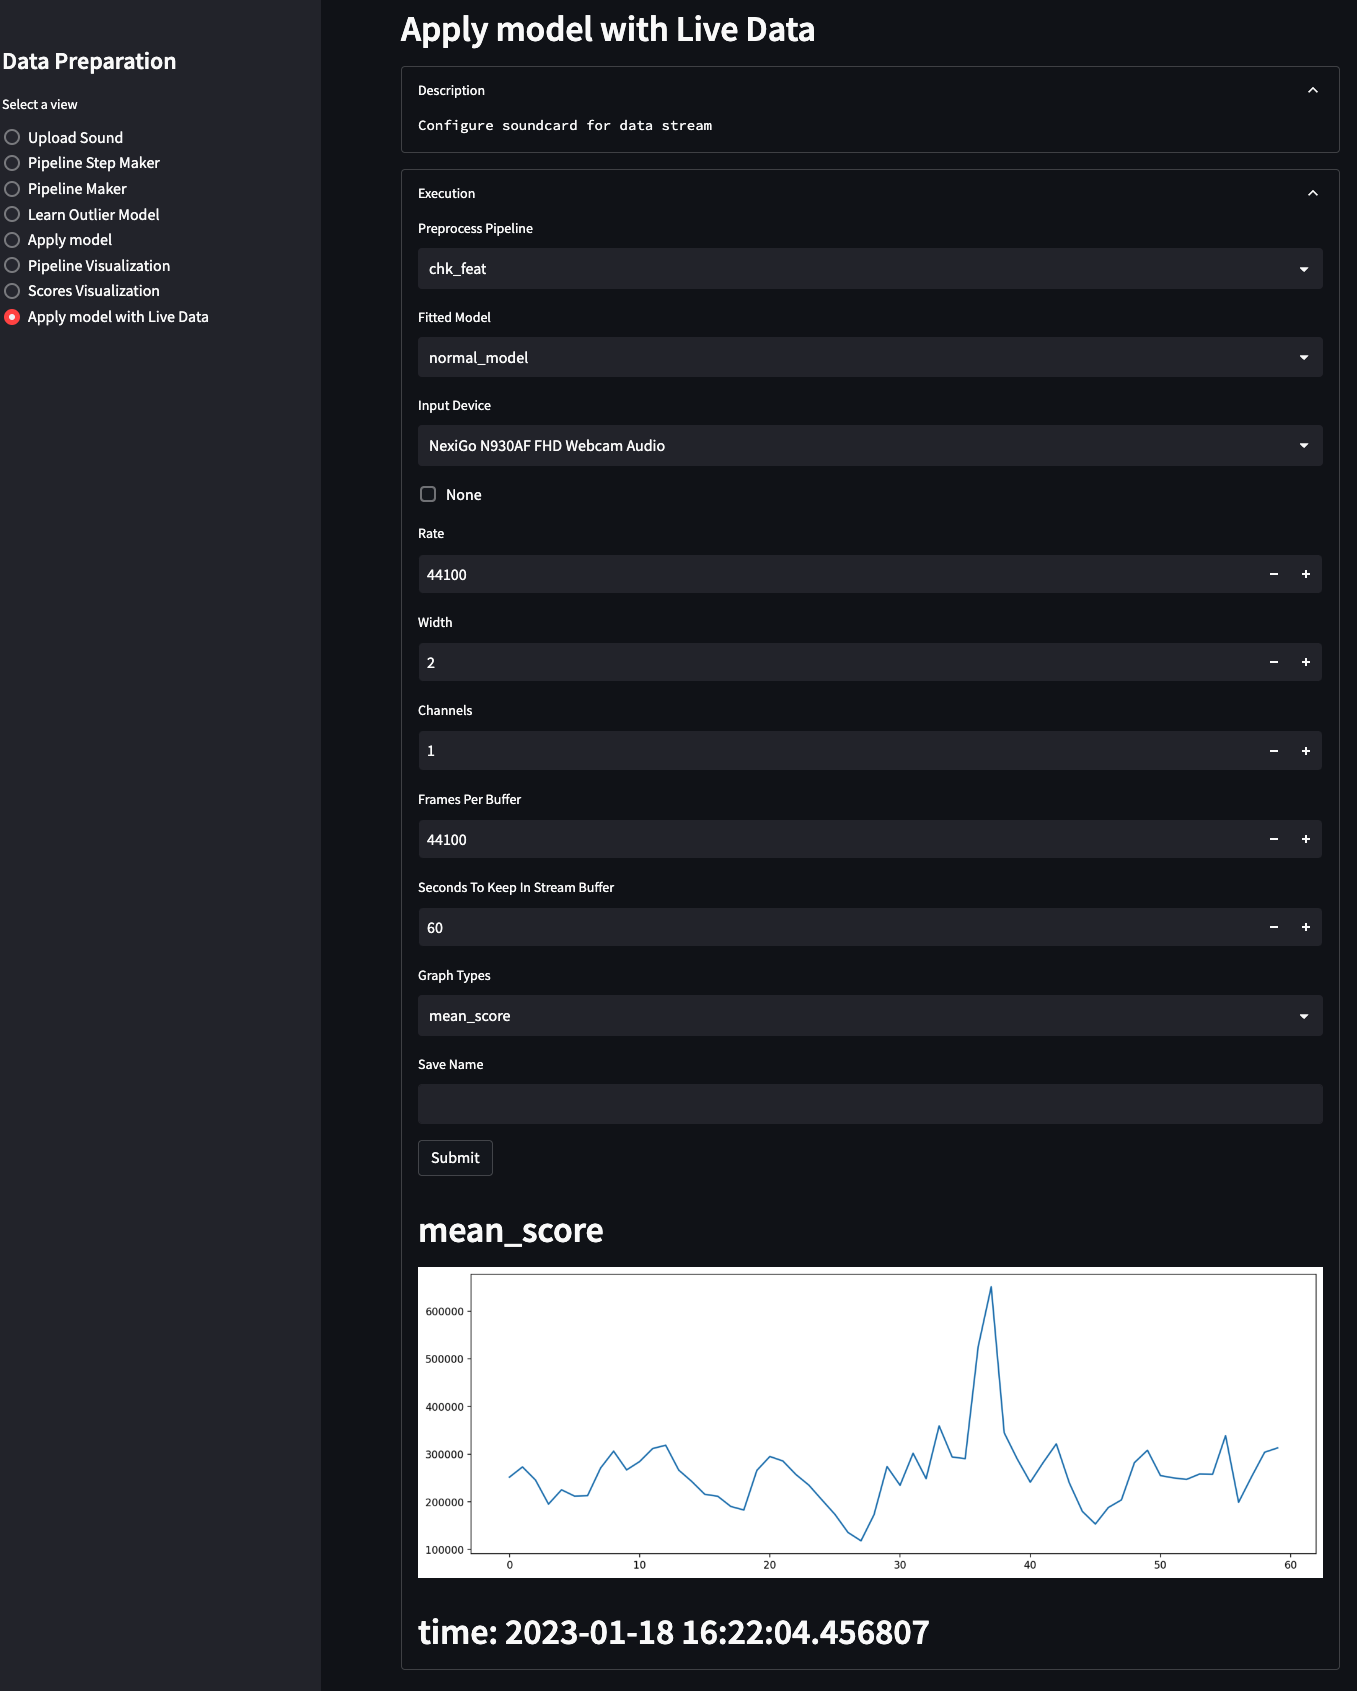Open the Fitted Model dropdown showing normal_model

tap(870, 357)
